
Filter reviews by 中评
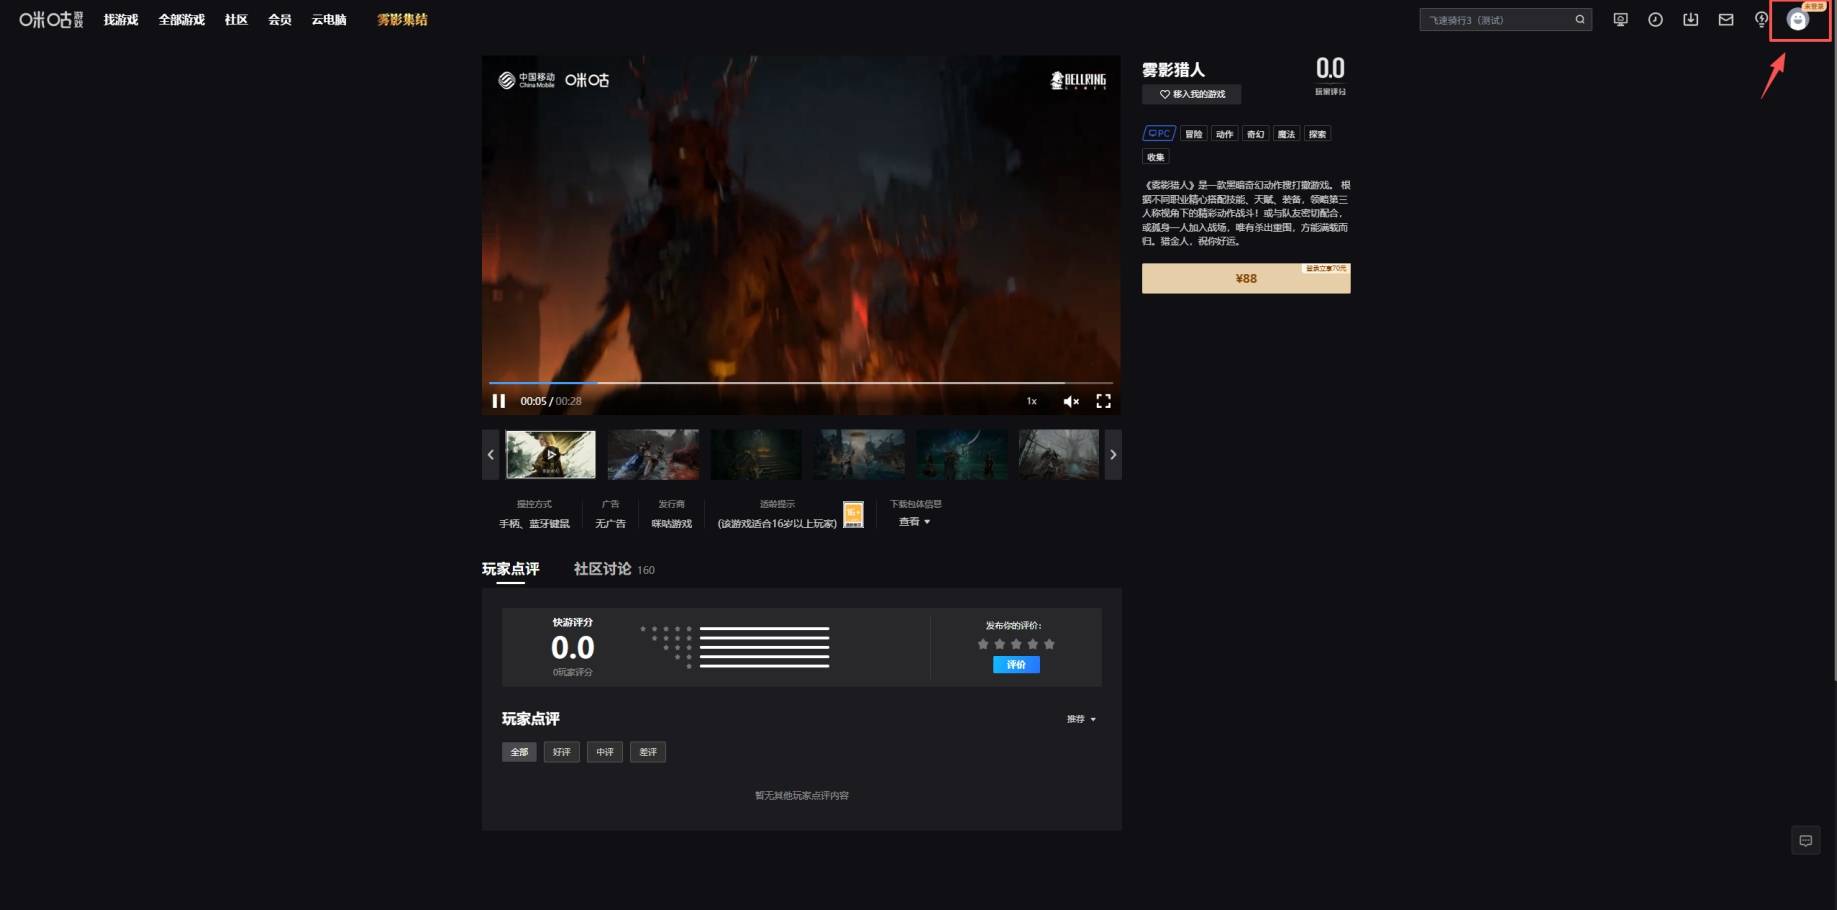(605, 752)
